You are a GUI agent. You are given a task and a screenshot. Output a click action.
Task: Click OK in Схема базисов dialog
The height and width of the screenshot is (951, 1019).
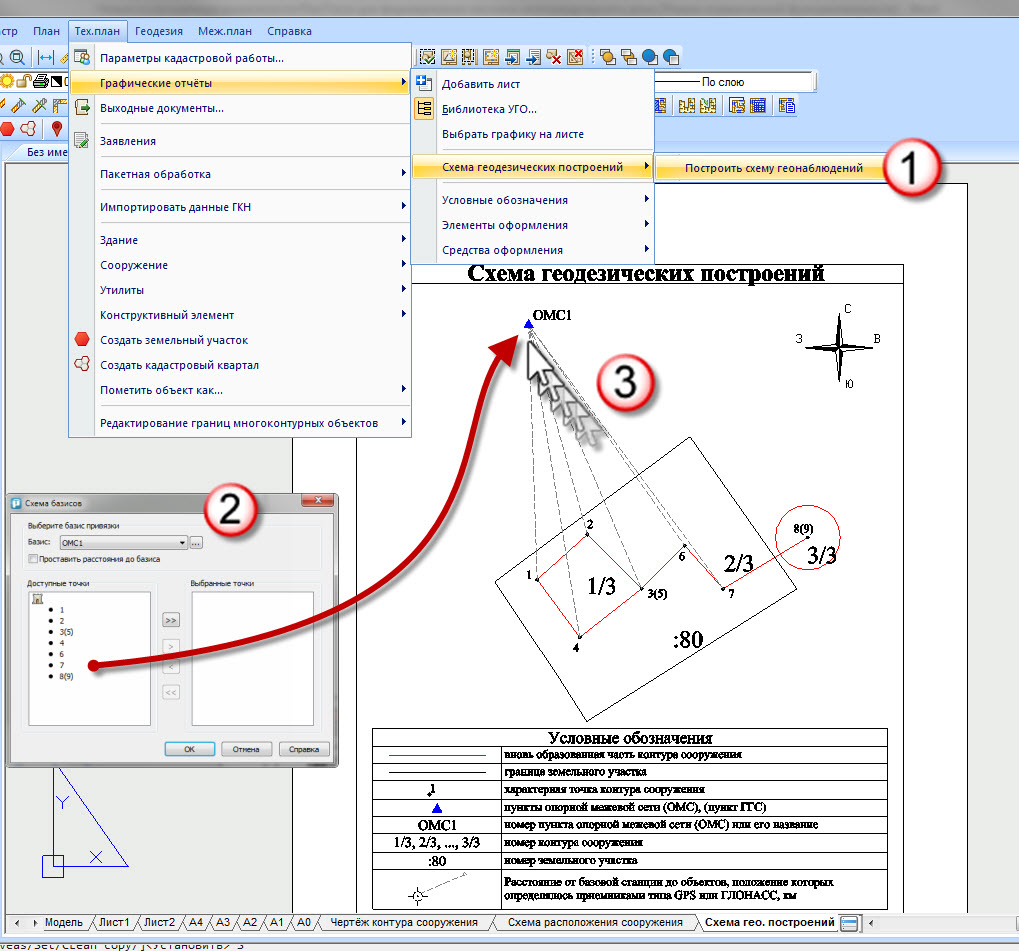click(190, 749)
